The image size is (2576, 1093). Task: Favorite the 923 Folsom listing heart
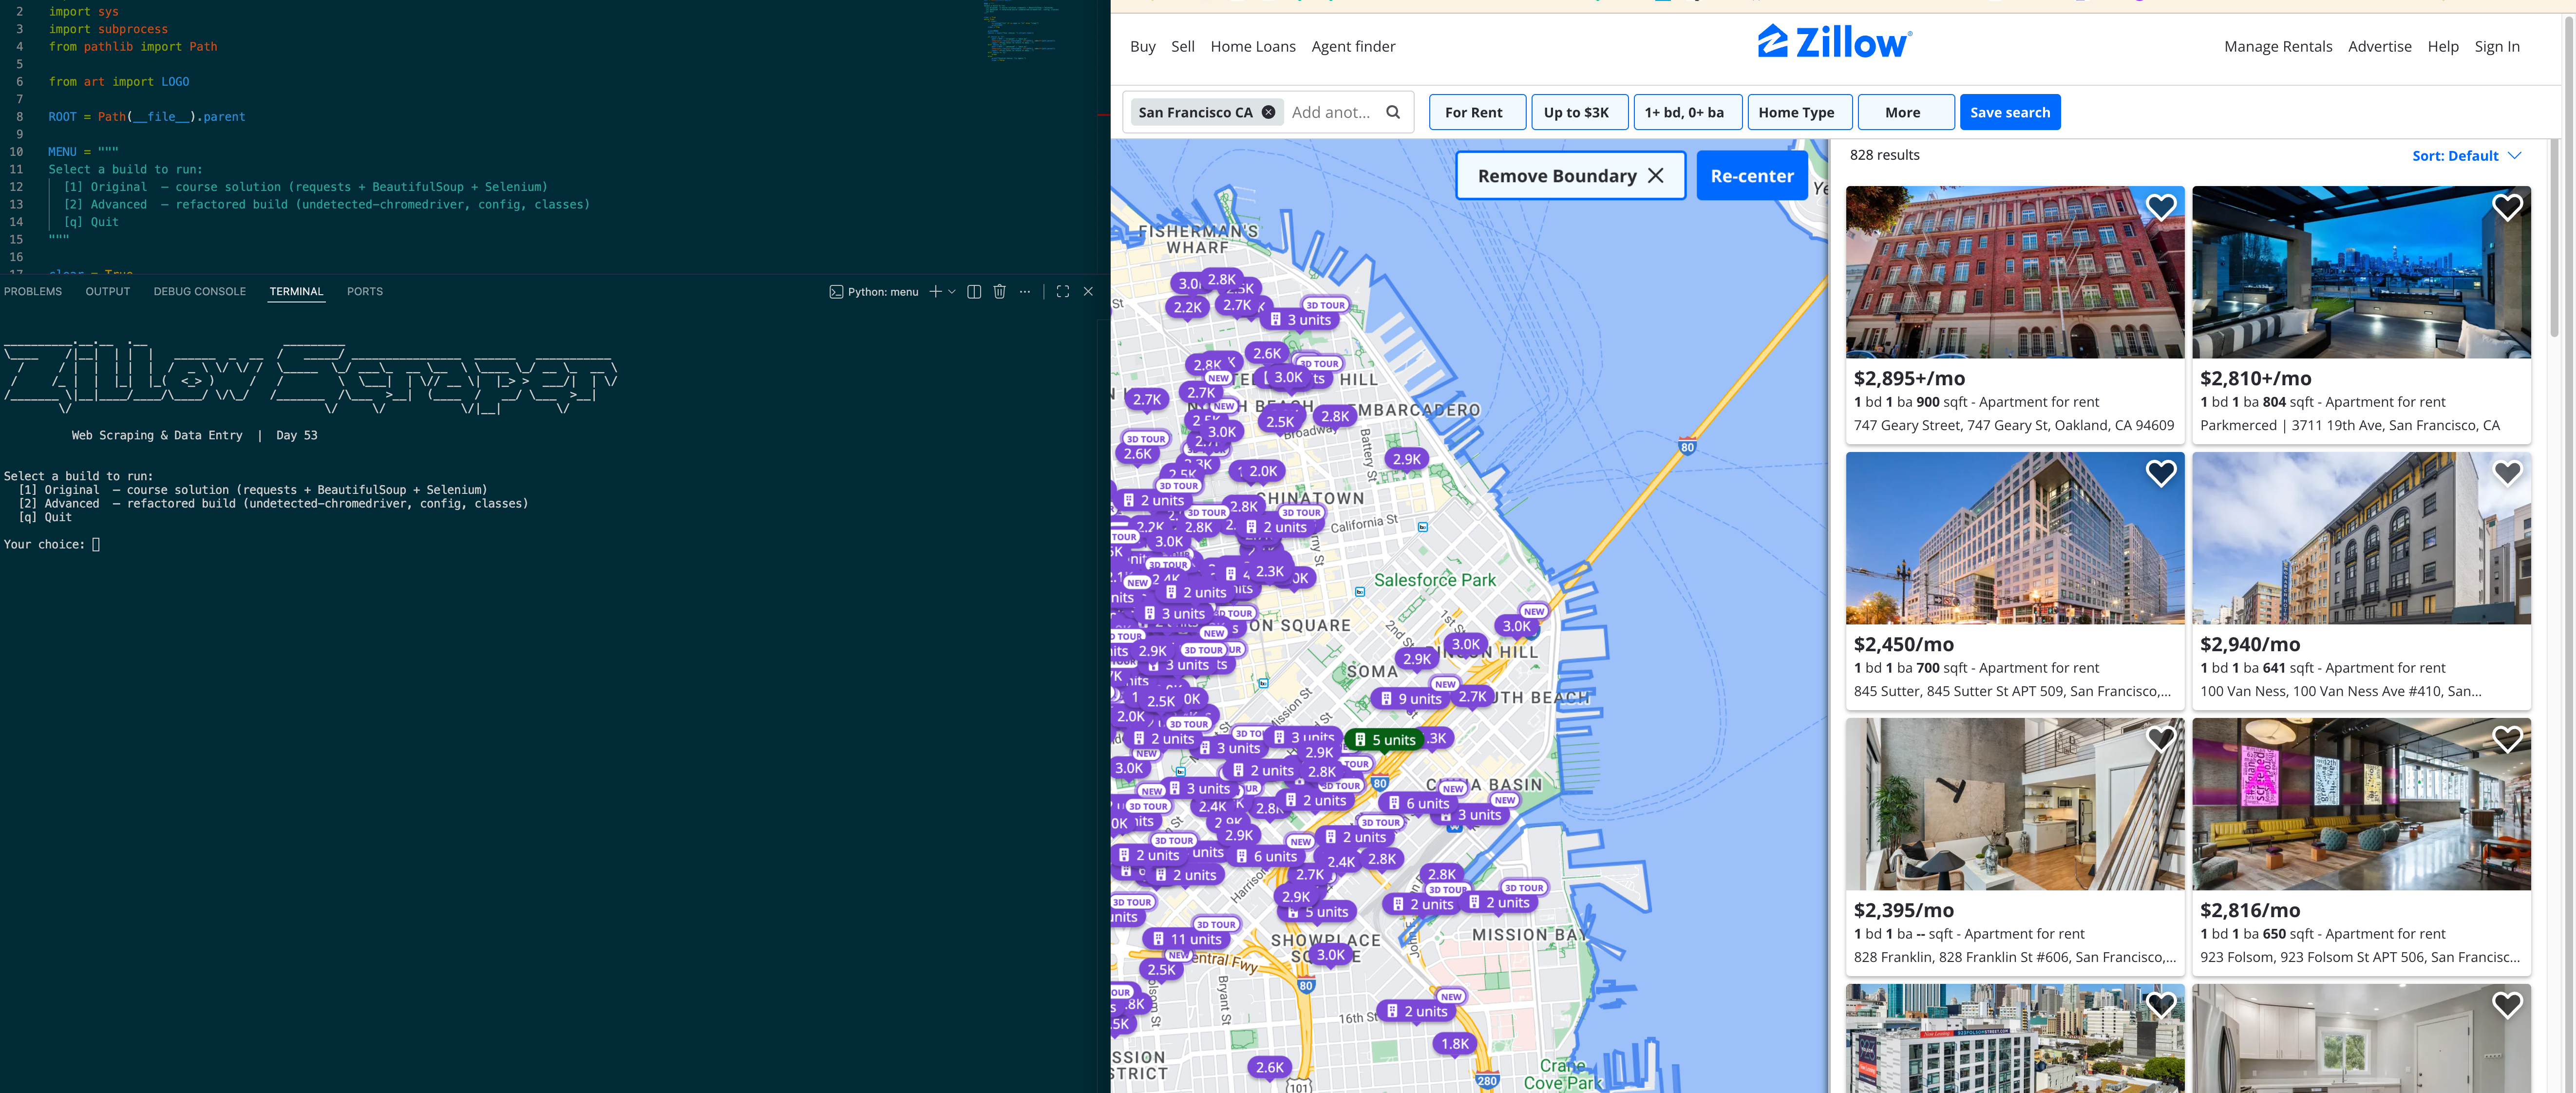tap(2507, 739)
